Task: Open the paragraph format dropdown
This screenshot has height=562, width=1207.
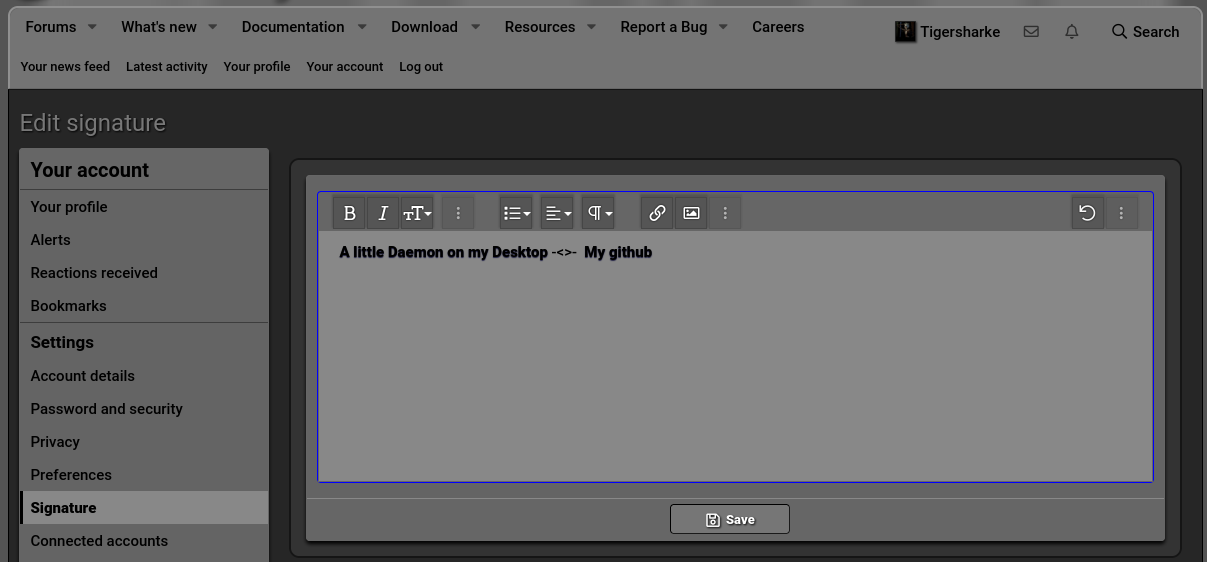Action: 598,213
